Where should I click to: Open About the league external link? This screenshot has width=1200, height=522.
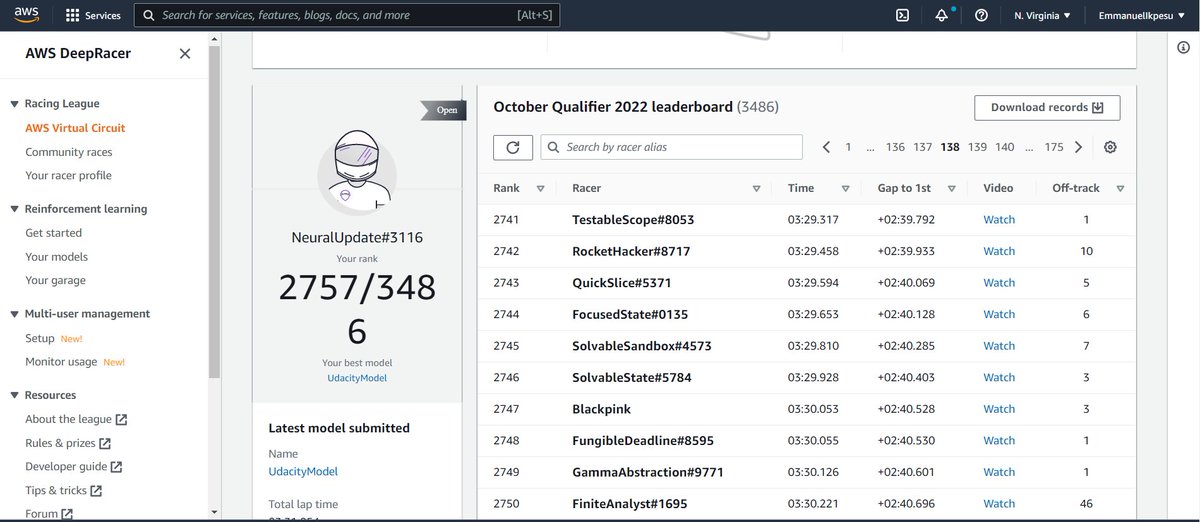click(x=76, y=419)
